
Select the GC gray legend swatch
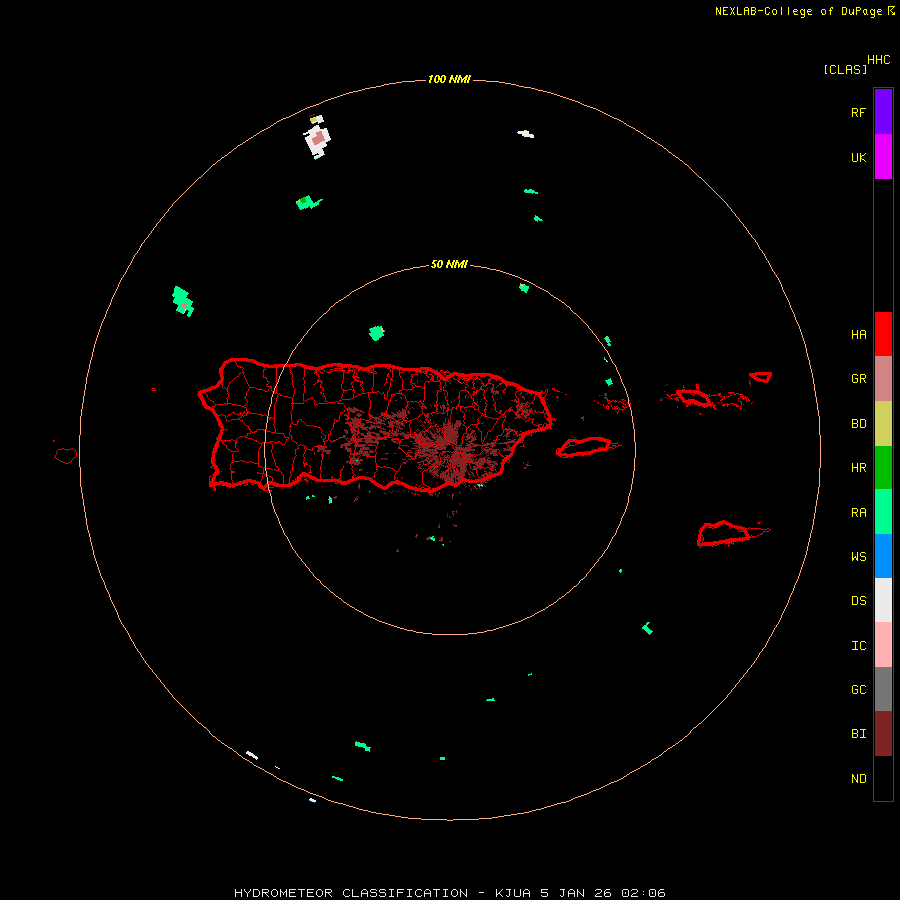[883, 689]
